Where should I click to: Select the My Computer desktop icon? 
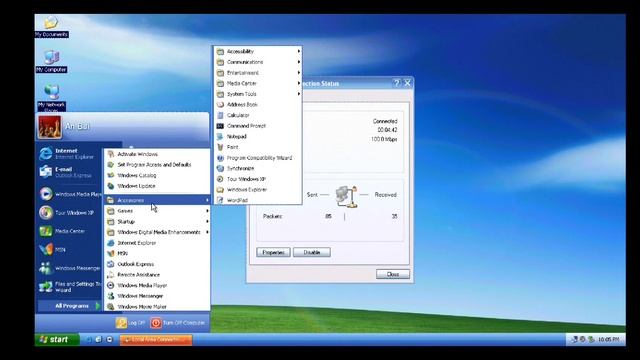pos(51,62)
